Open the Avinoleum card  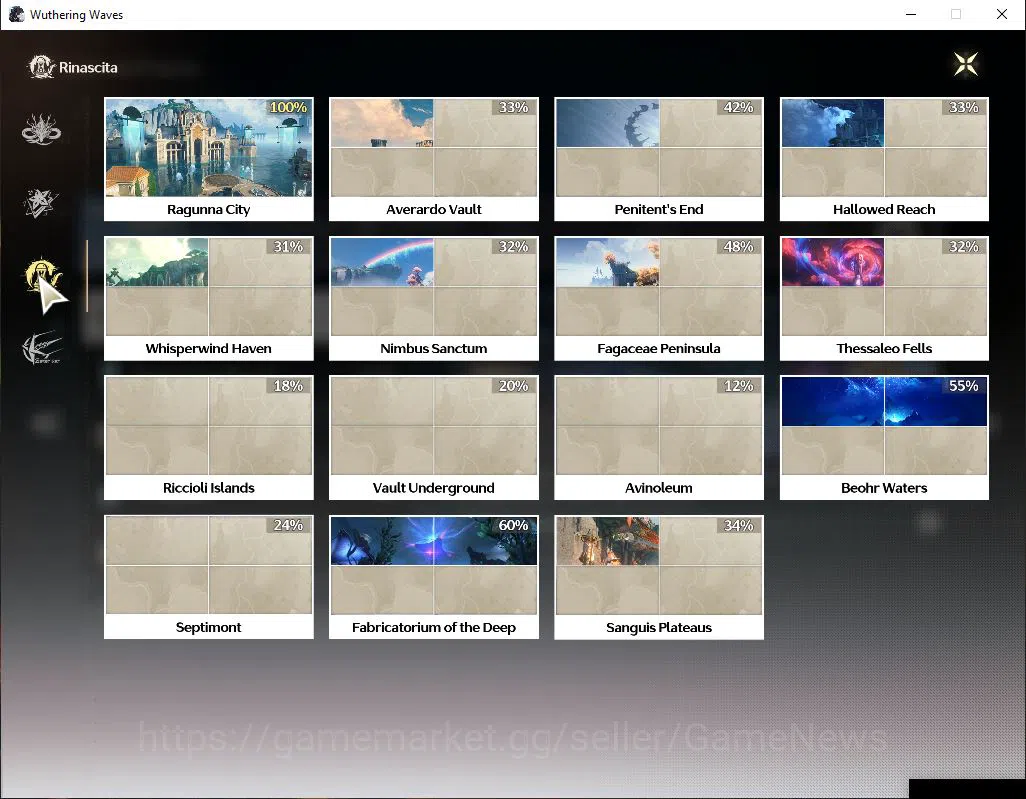(x=659, y=438)
